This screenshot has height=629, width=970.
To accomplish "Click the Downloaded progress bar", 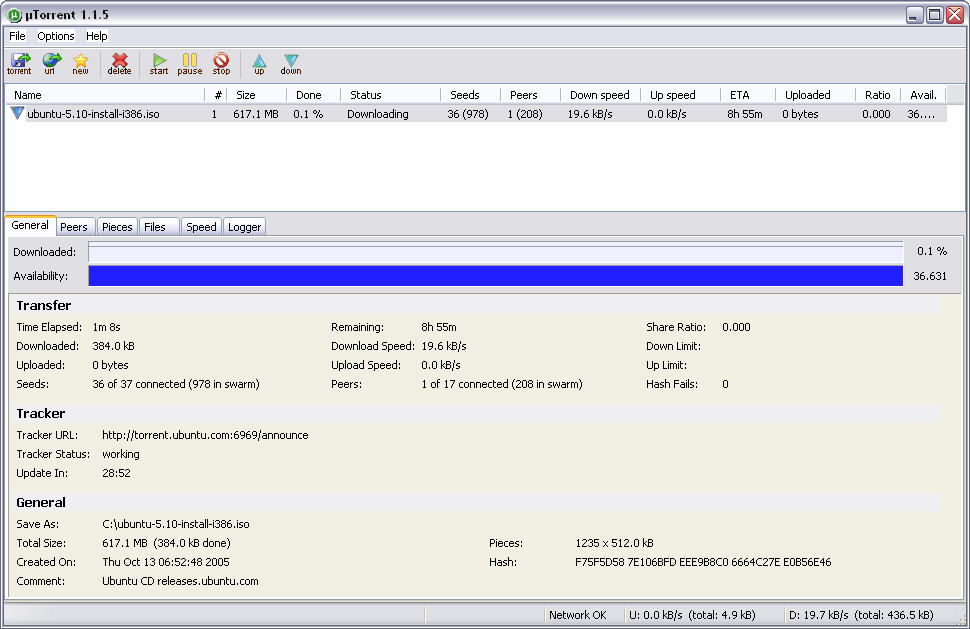I will click(496, 252).
